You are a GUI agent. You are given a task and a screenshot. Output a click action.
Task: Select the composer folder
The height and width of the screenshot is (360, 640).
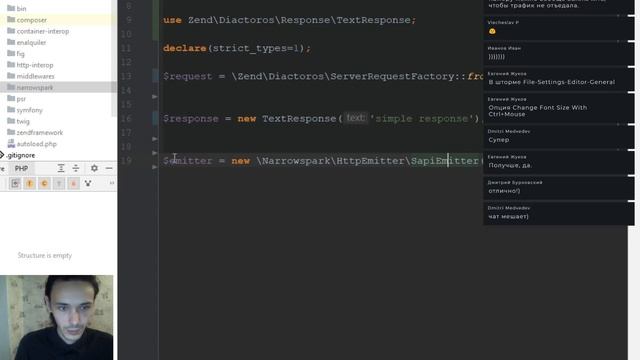coord(31,20)
